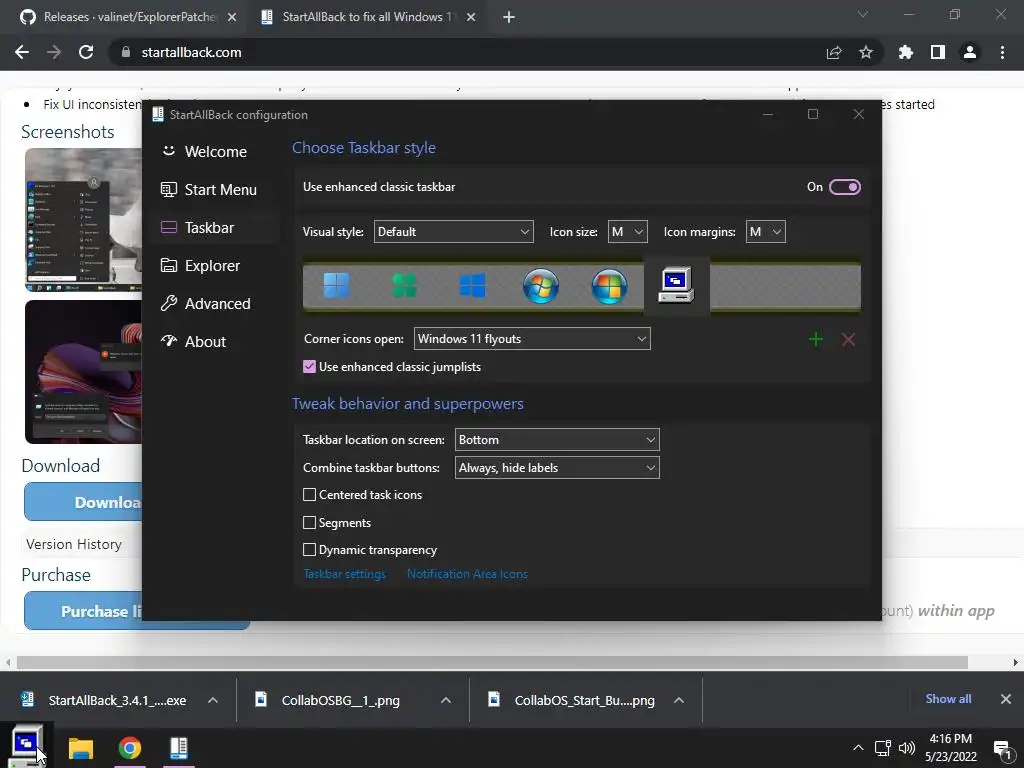Click the browser reload button

tap(86, 52)
